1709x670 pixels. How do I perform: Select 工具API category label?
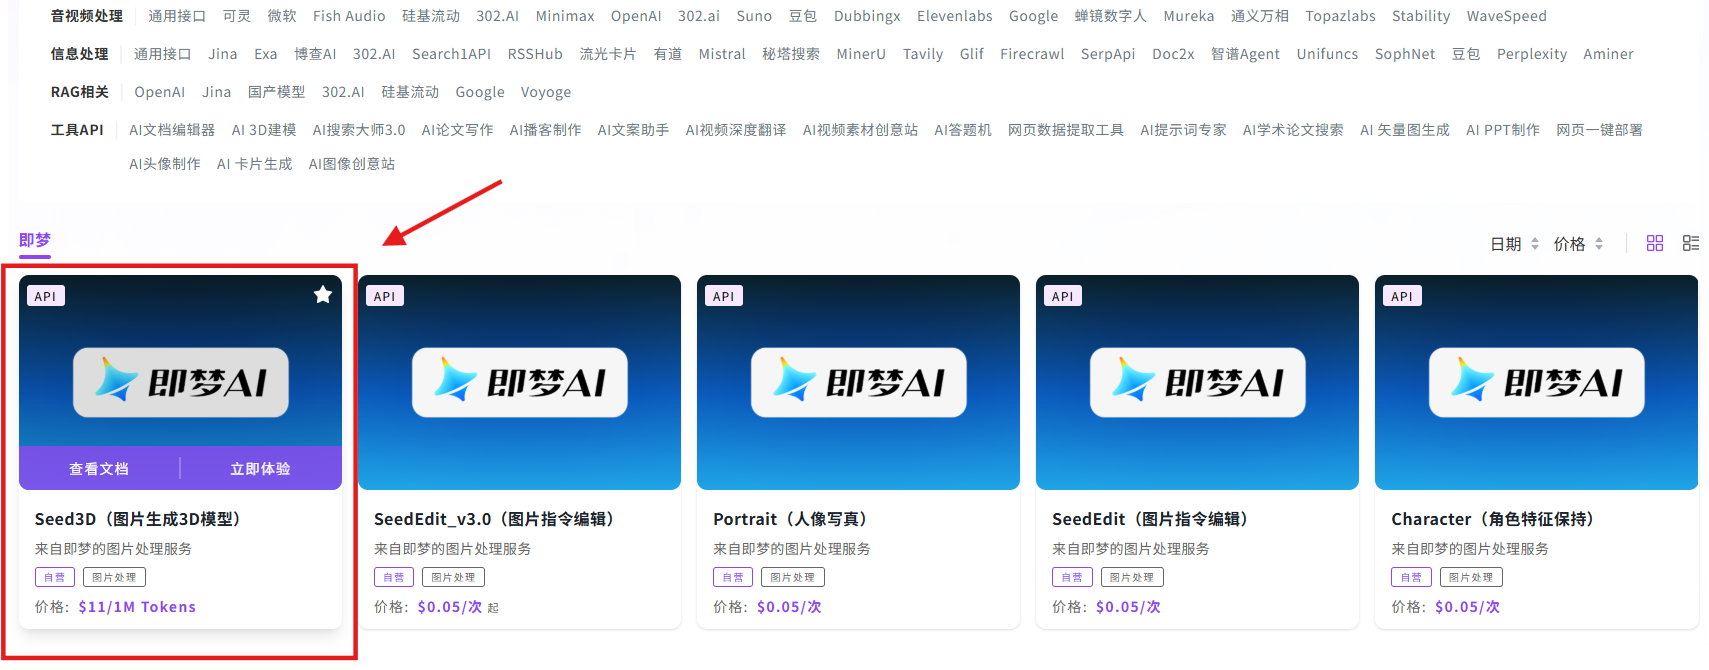[77, 130]
